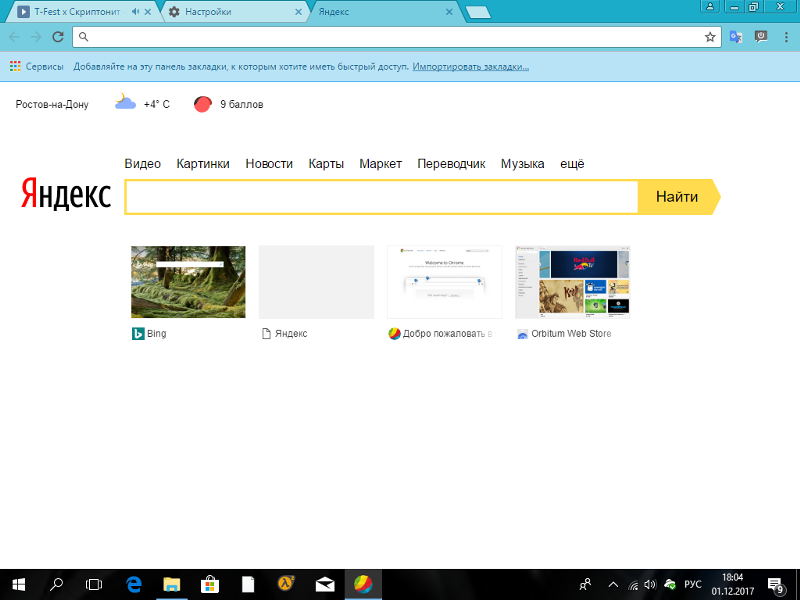This screenshot has width=800, height=600.
Task: Open Windows search from the taskbar
Action: 56,584
